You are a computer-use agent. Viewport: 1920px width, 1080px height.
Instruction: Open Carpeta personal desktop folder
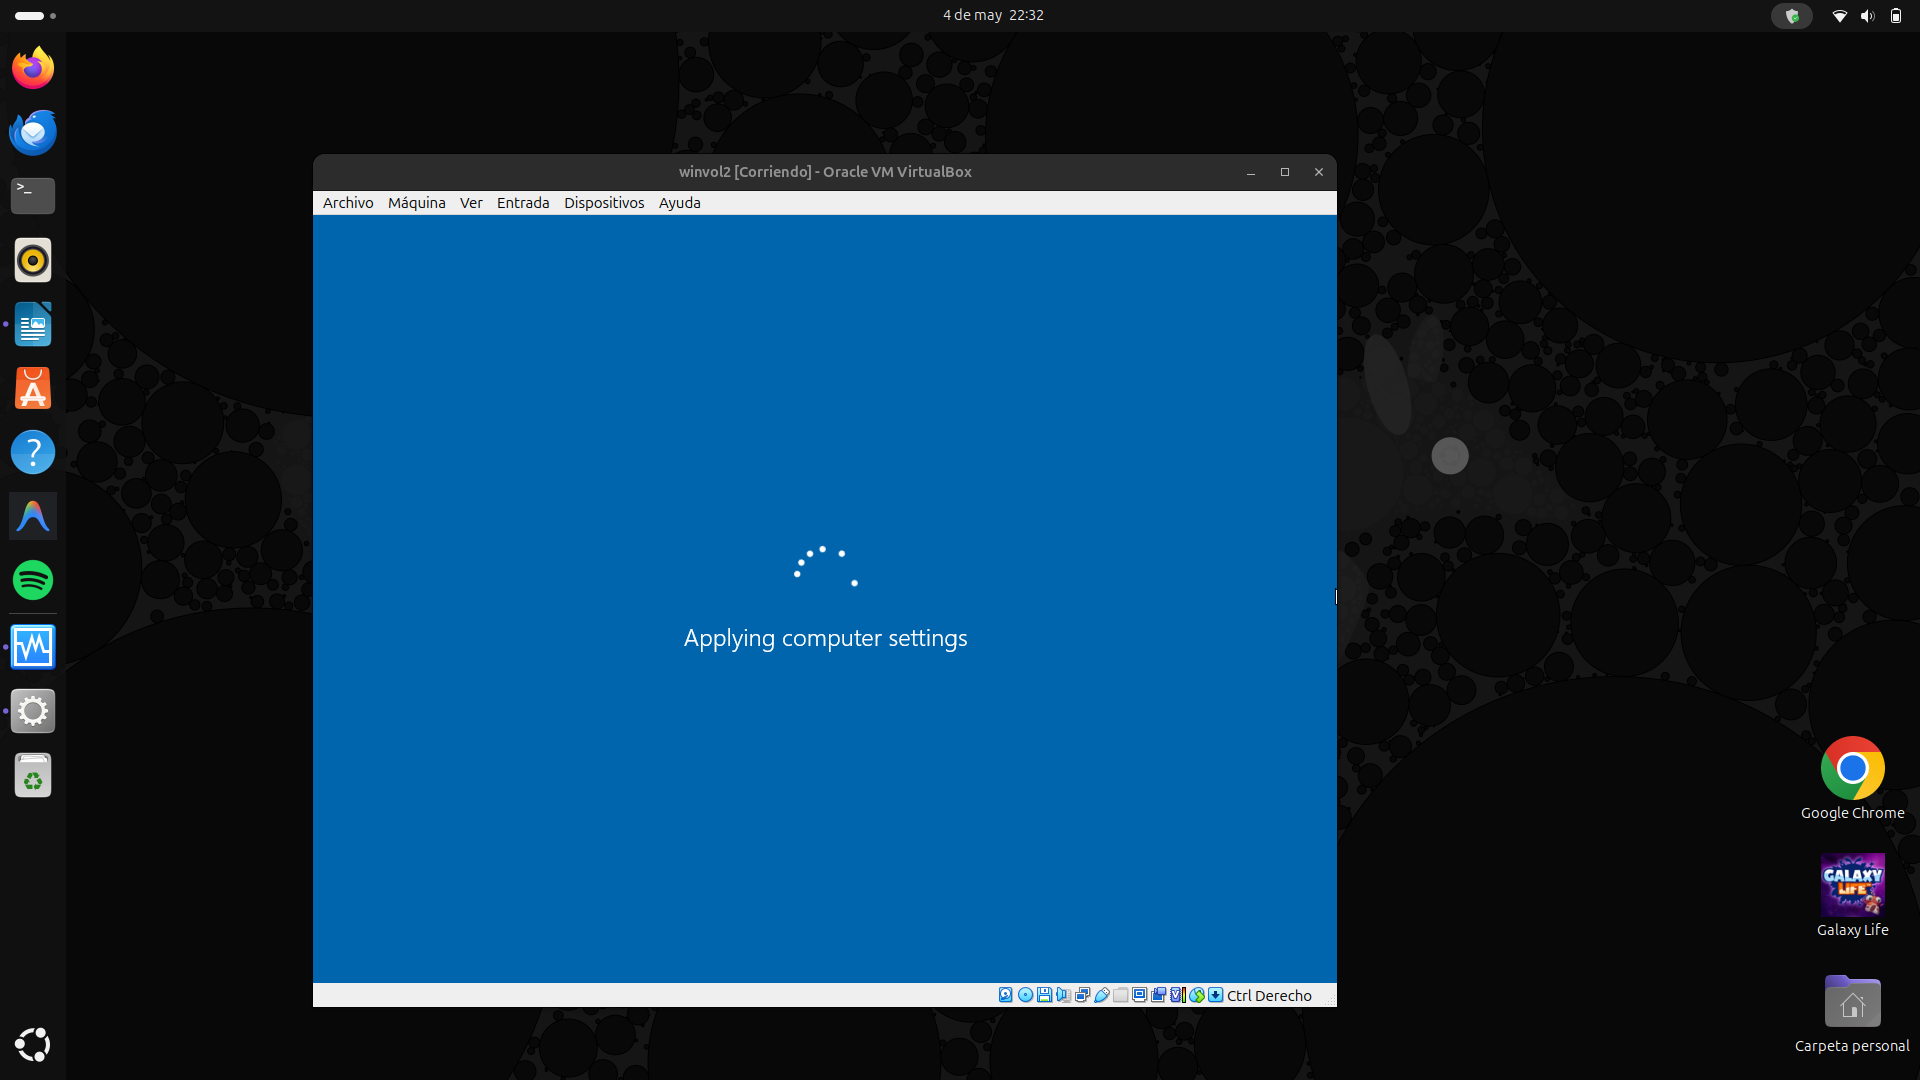point(1852,1013)
